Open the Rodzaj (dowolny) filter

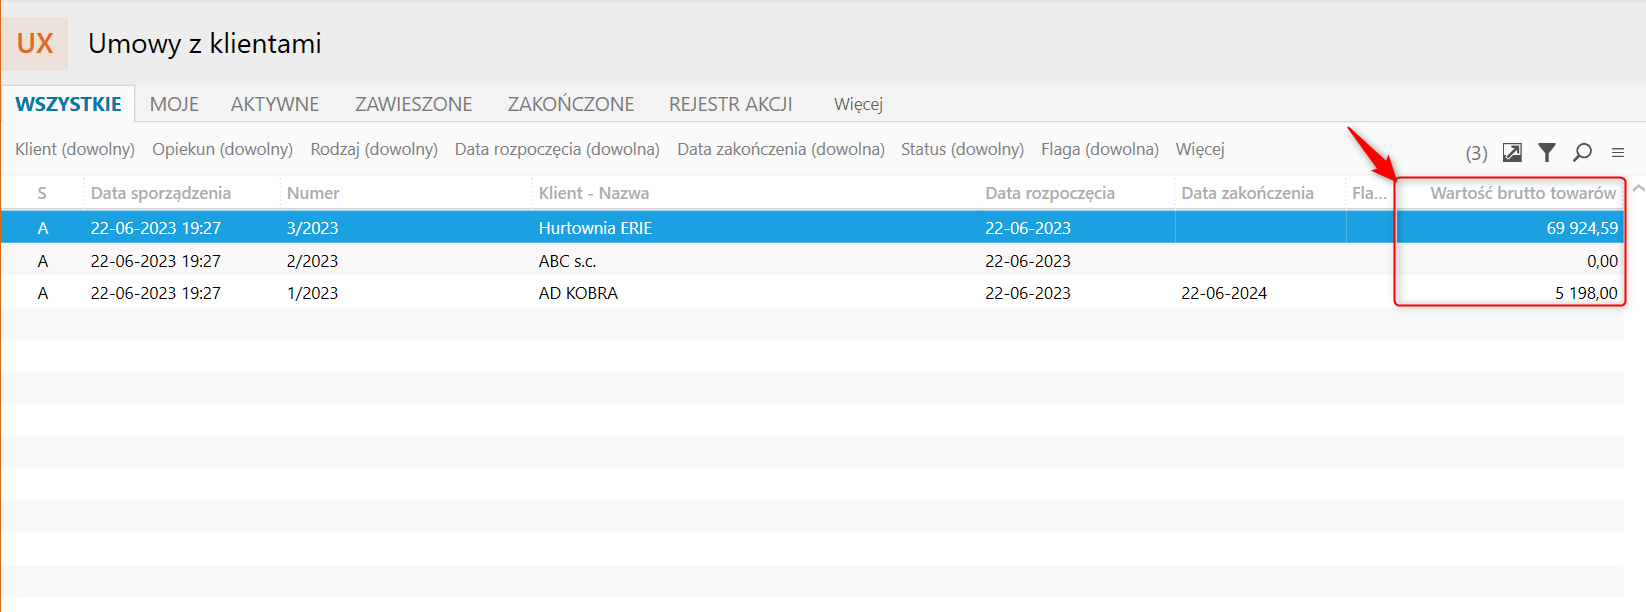pyautogui.click(x=374, y=149)
